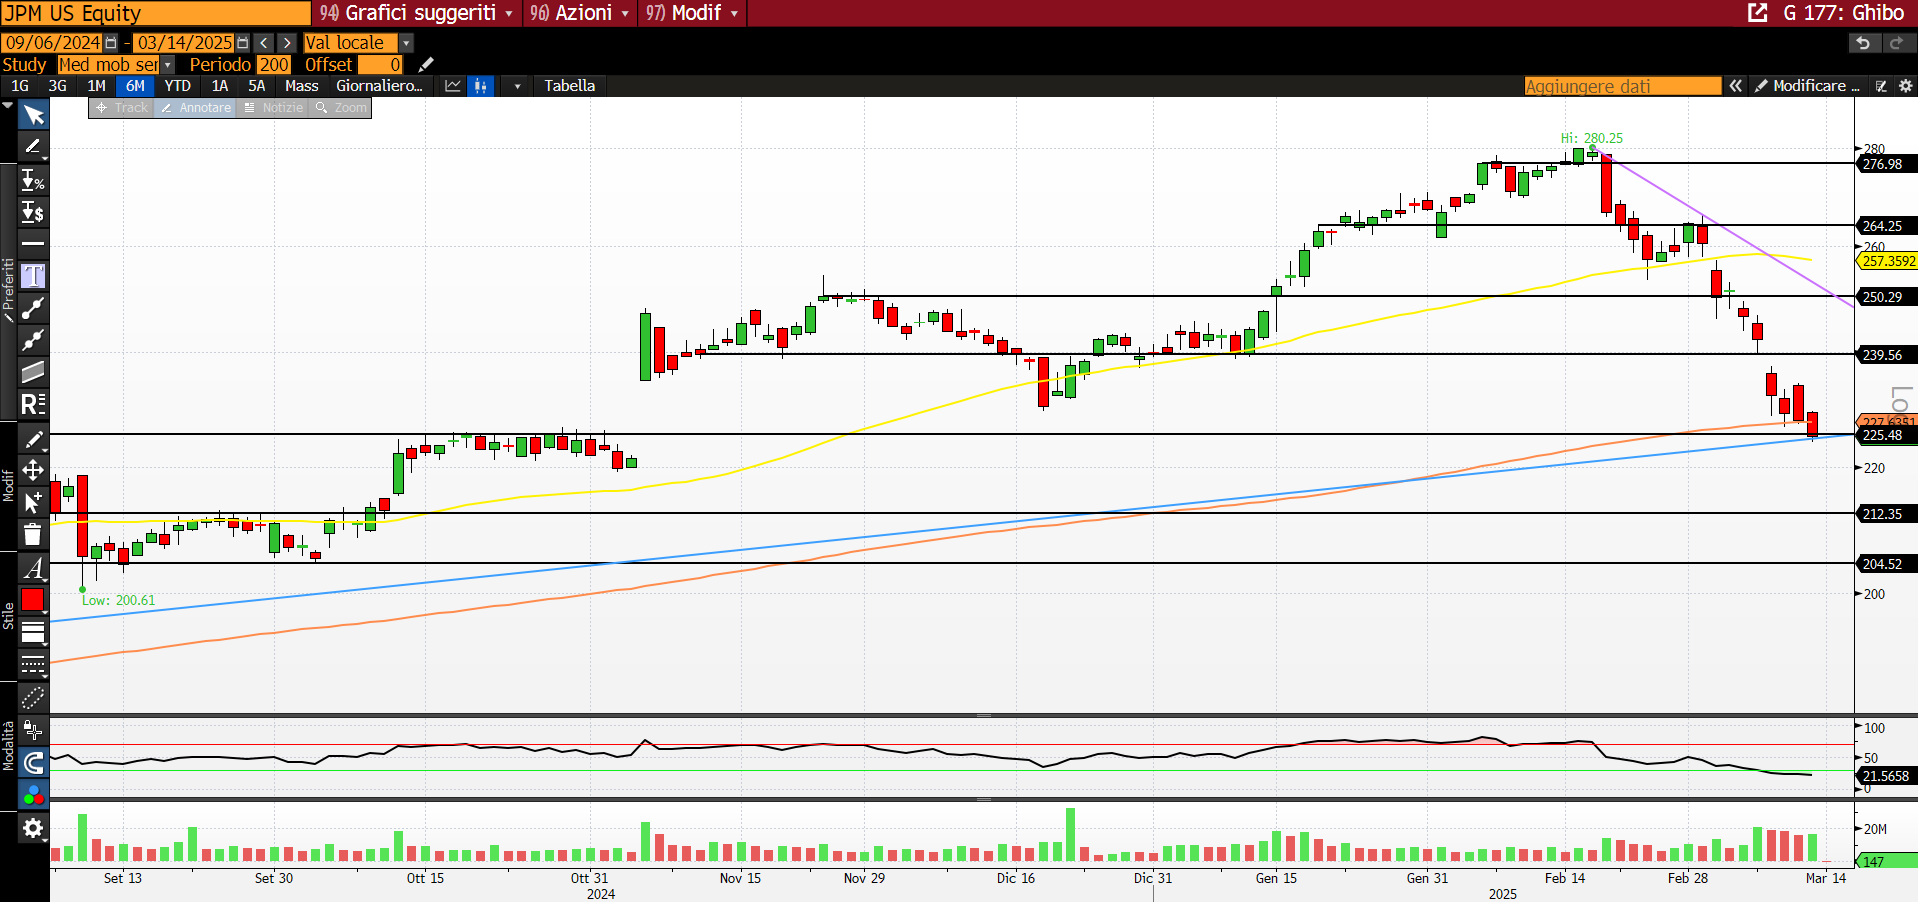1918x902 pixels.
Task: Toggle the dotted freeform mode icon
Action: [x=33, y=697]
